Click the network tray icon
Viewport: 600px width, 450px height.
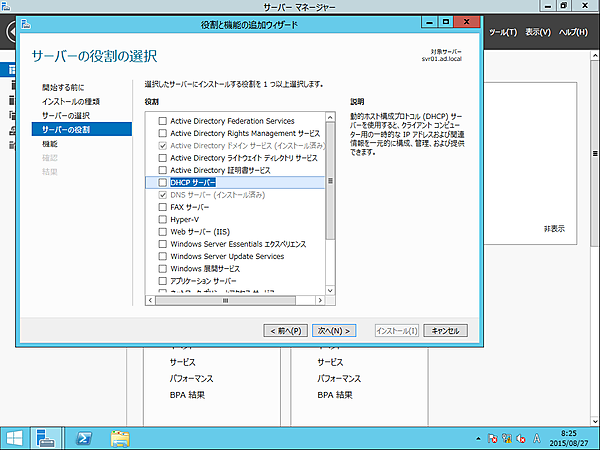click(x=507, y=439)
